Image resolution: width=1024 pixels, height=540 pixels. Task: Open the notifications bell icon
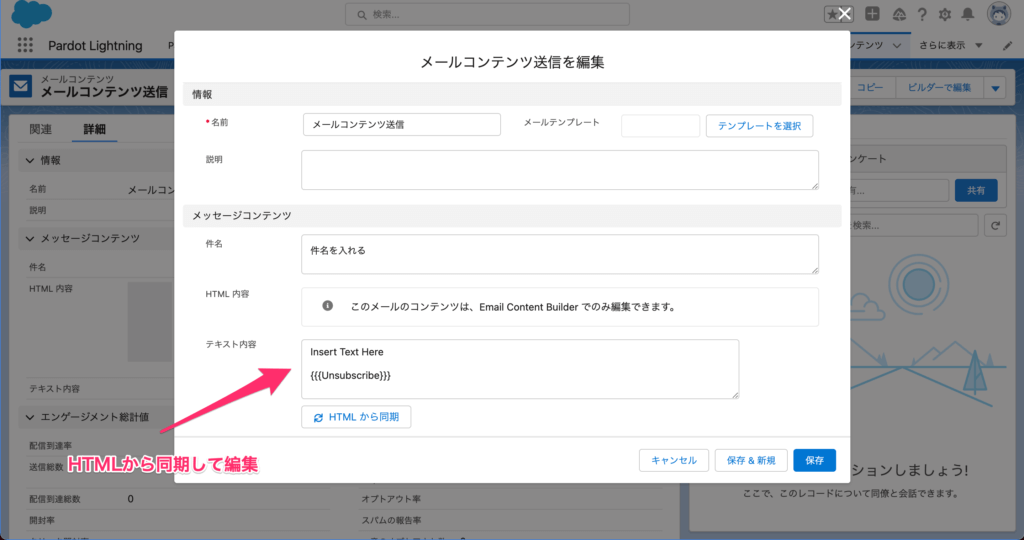point(968,14)
